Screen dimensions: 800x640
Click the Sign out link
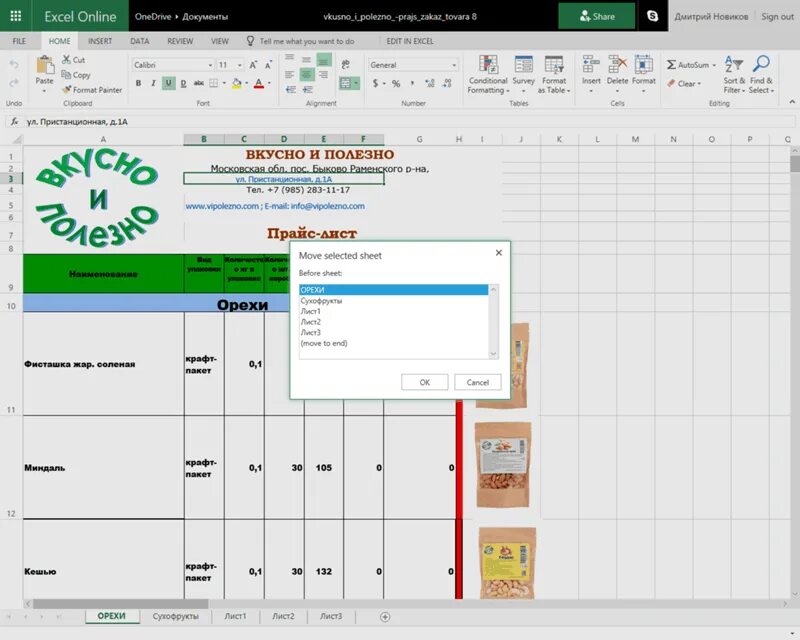pyautogui.click(x=777, y=16)
